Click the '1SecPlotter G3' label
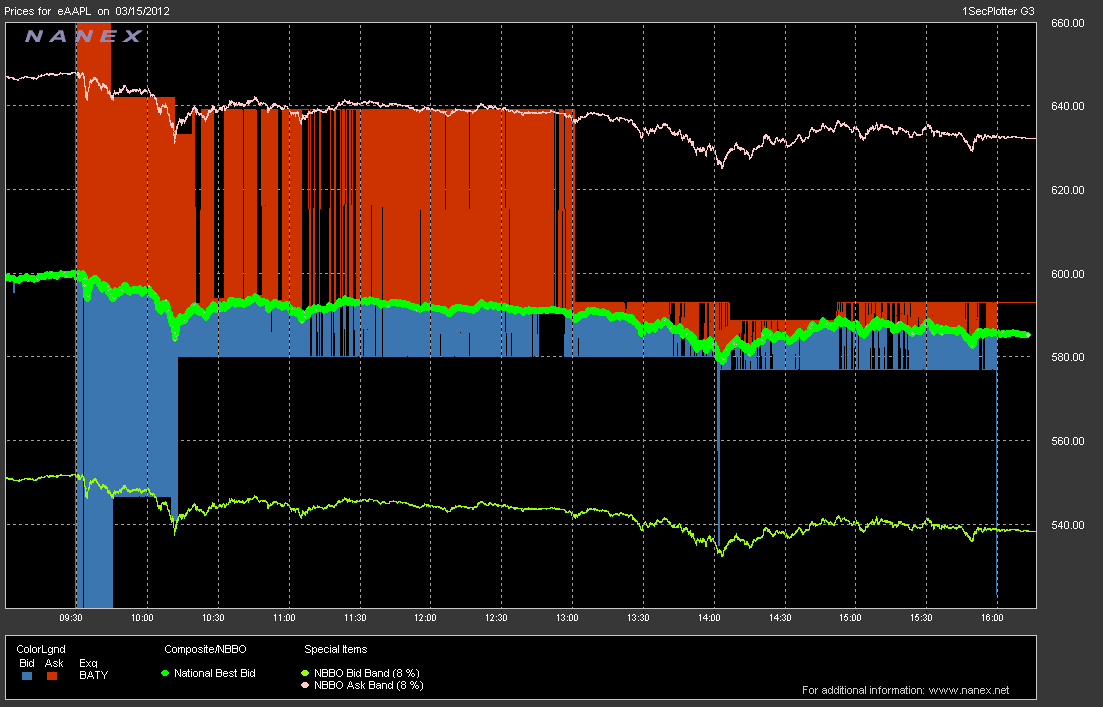 (998, 11)
